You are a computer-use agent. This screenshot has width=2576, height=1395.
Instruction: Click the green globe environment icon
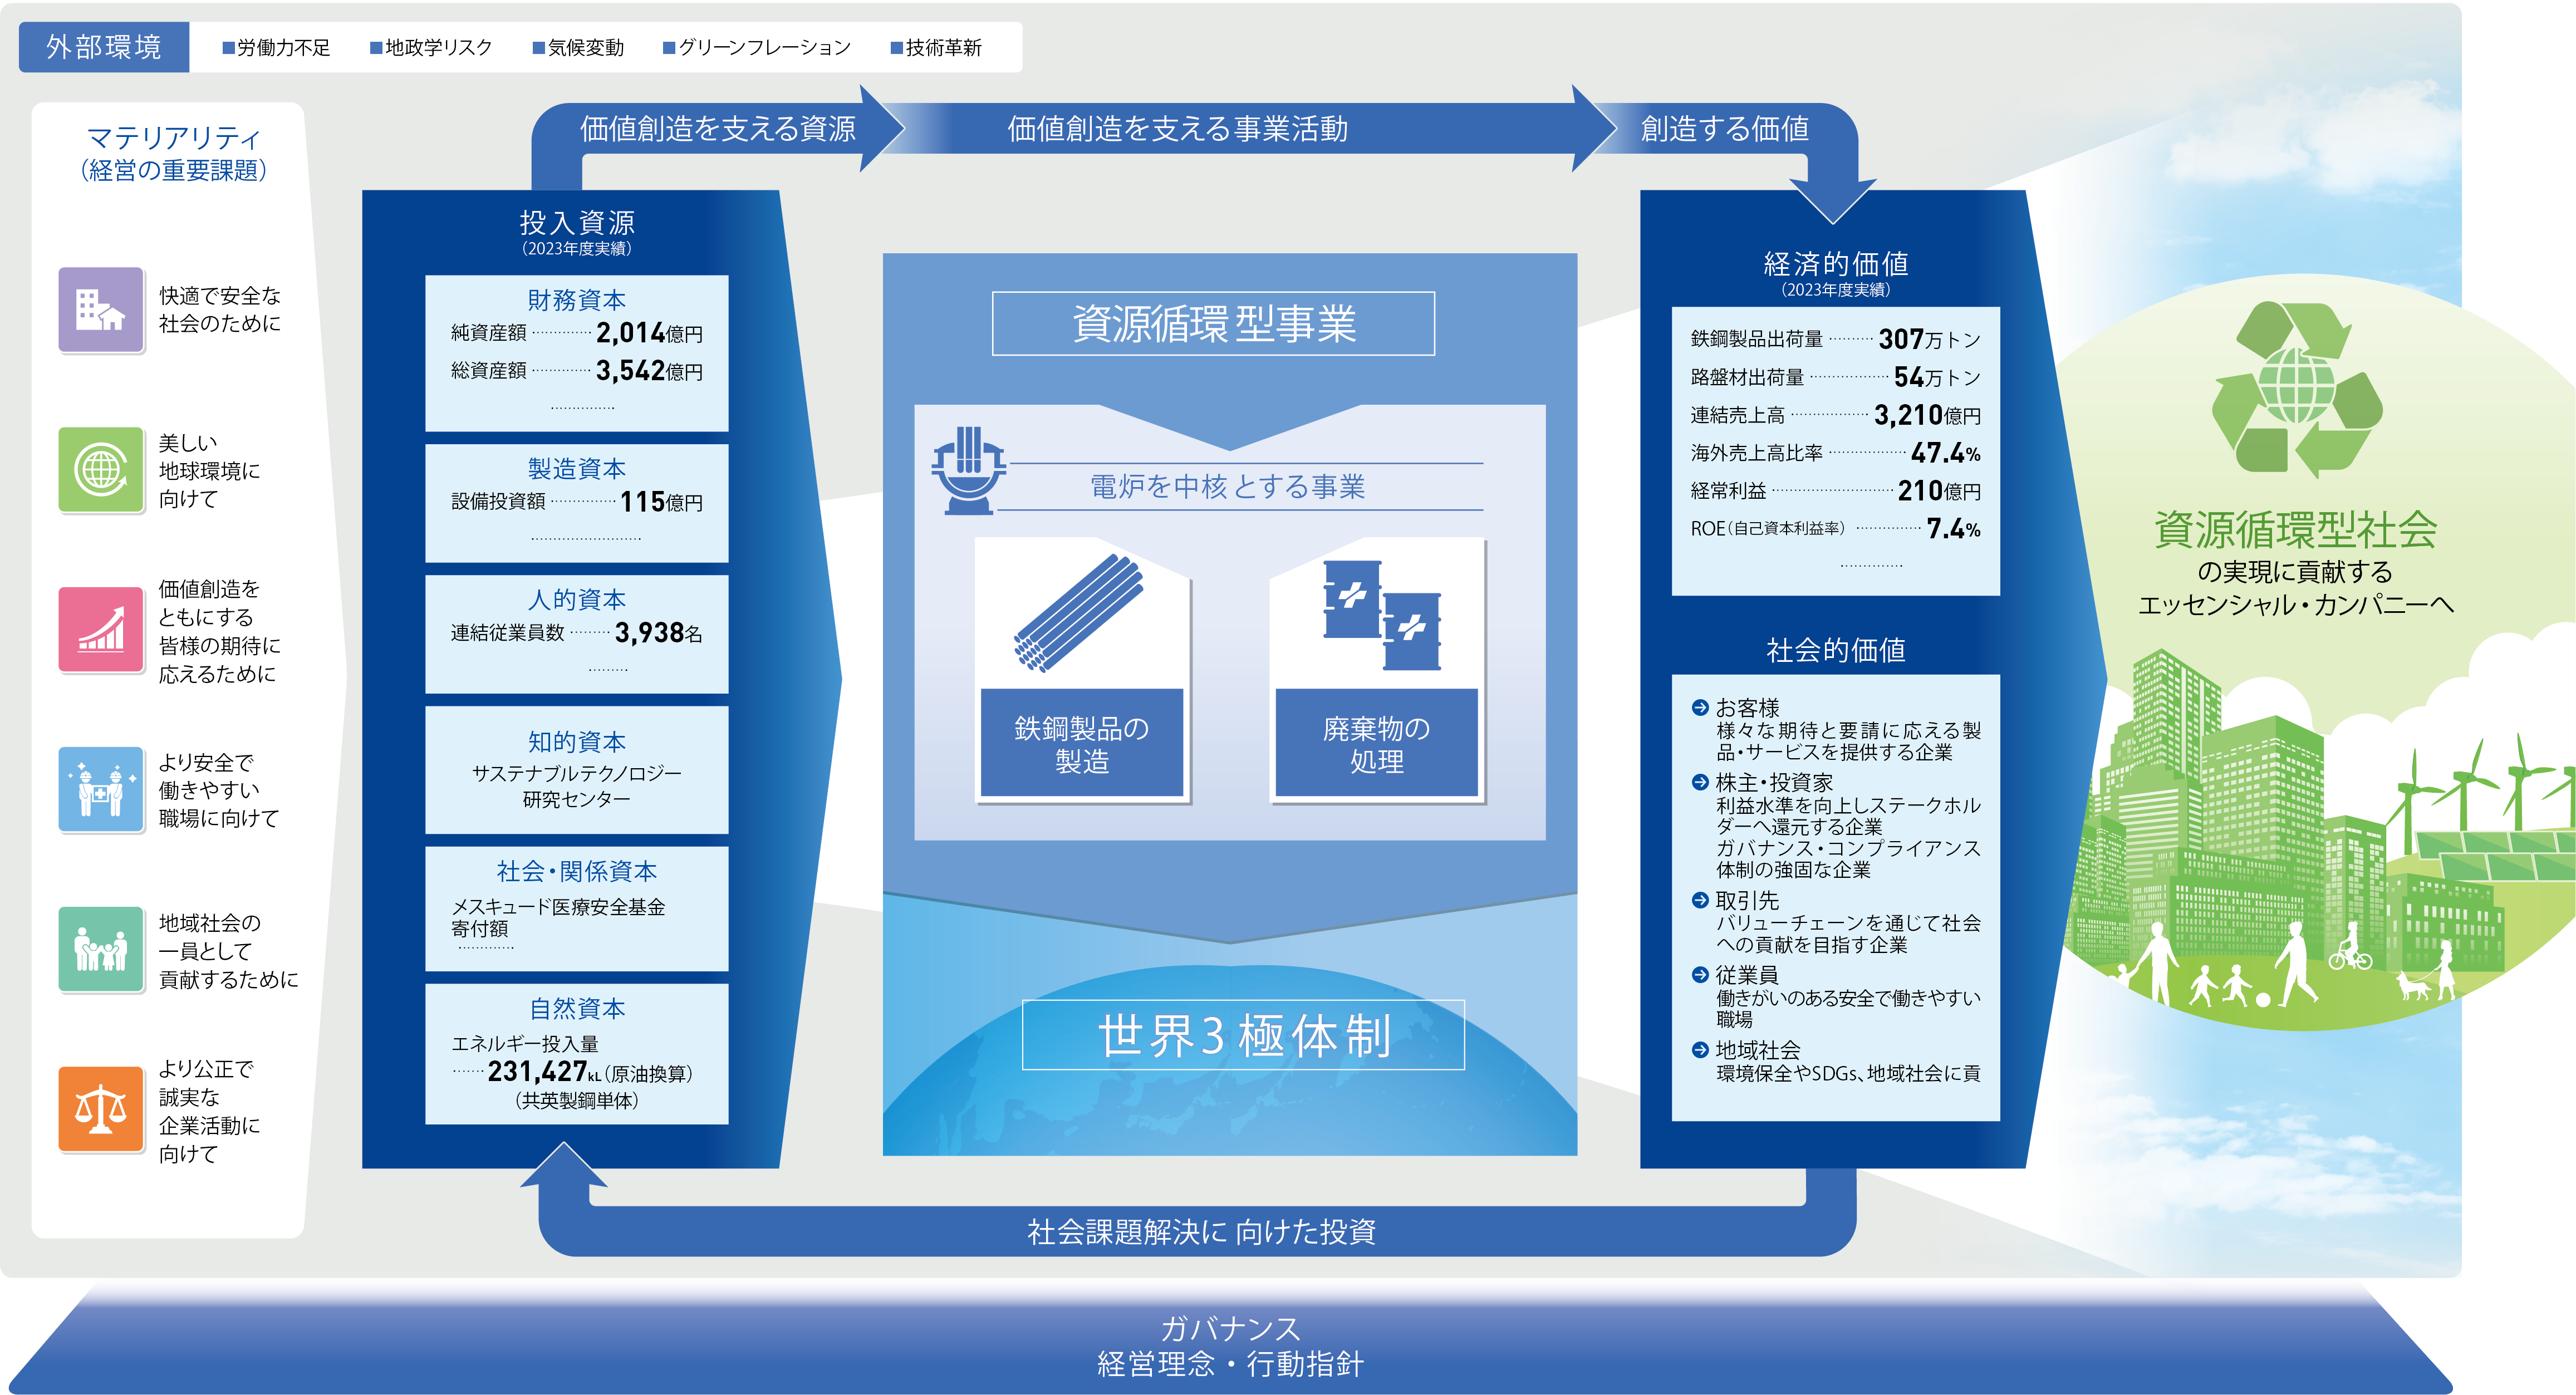click(101, 469)
